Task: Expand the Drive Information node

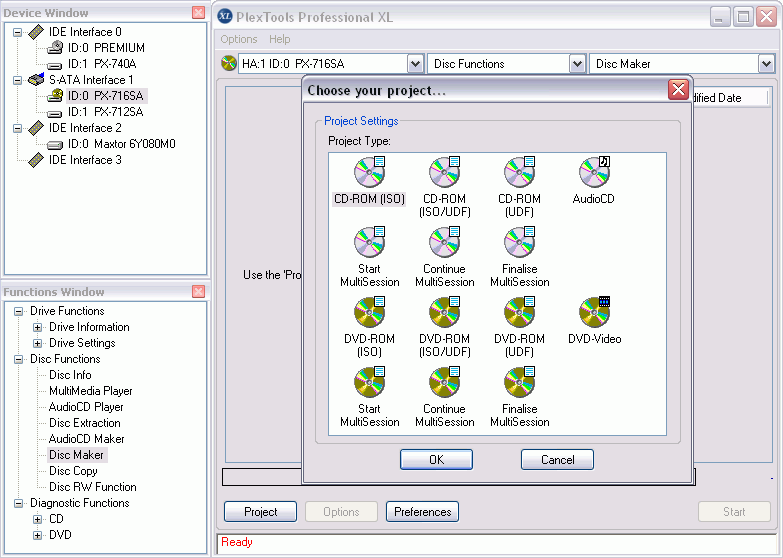Action: coord(37,327)
